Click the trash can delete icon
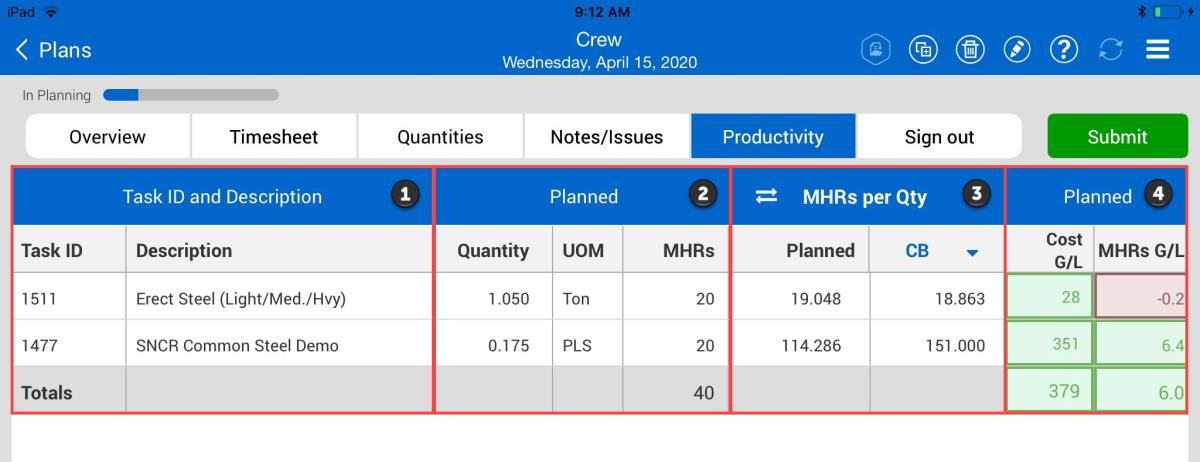The height and width of the screenshot is (462, 1200). coord(970,50)
